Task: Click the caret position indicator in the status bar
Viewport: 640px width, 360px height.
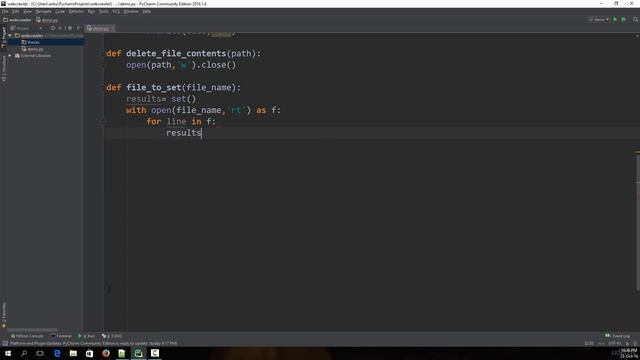Action: pyautogui.click(x=589, y=343)
